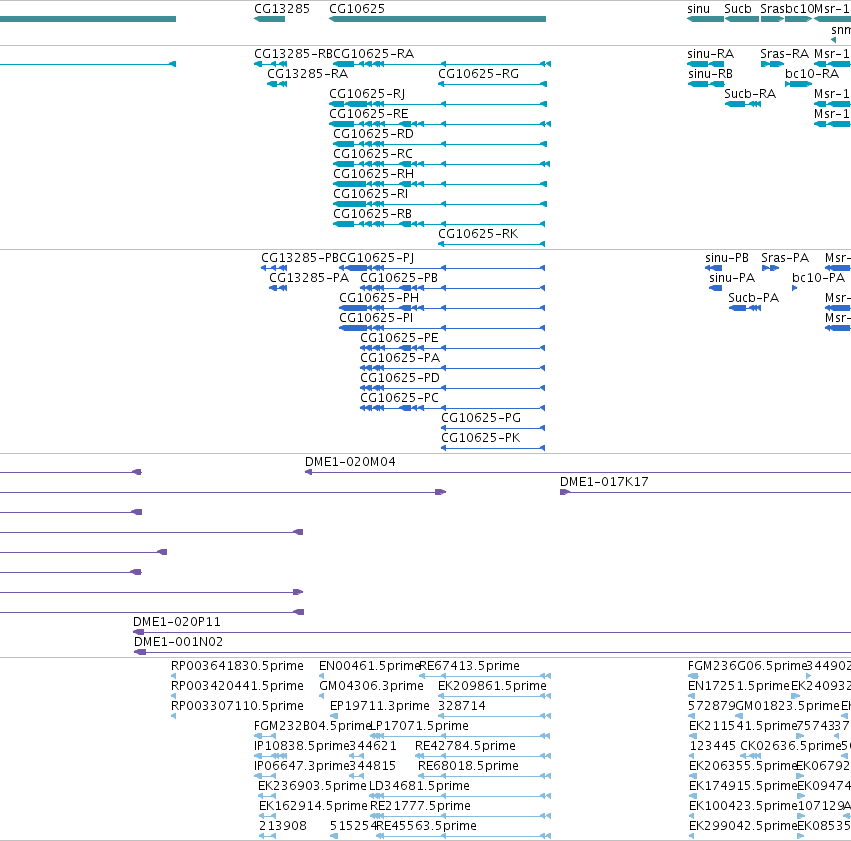The height and width of the screenshot is (841, 851).
Task: Choose transcript CG10625-RD
Action: [x=373, y=134]
